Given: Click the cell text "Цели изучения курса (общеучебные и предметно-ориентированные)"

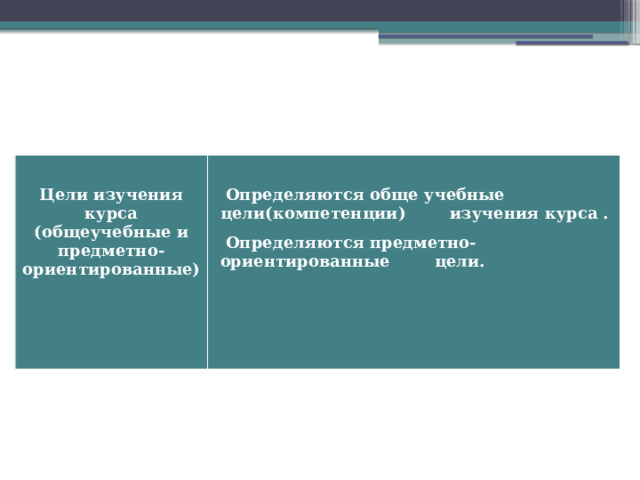Looking at the screenshot, I should coord(111,232).
